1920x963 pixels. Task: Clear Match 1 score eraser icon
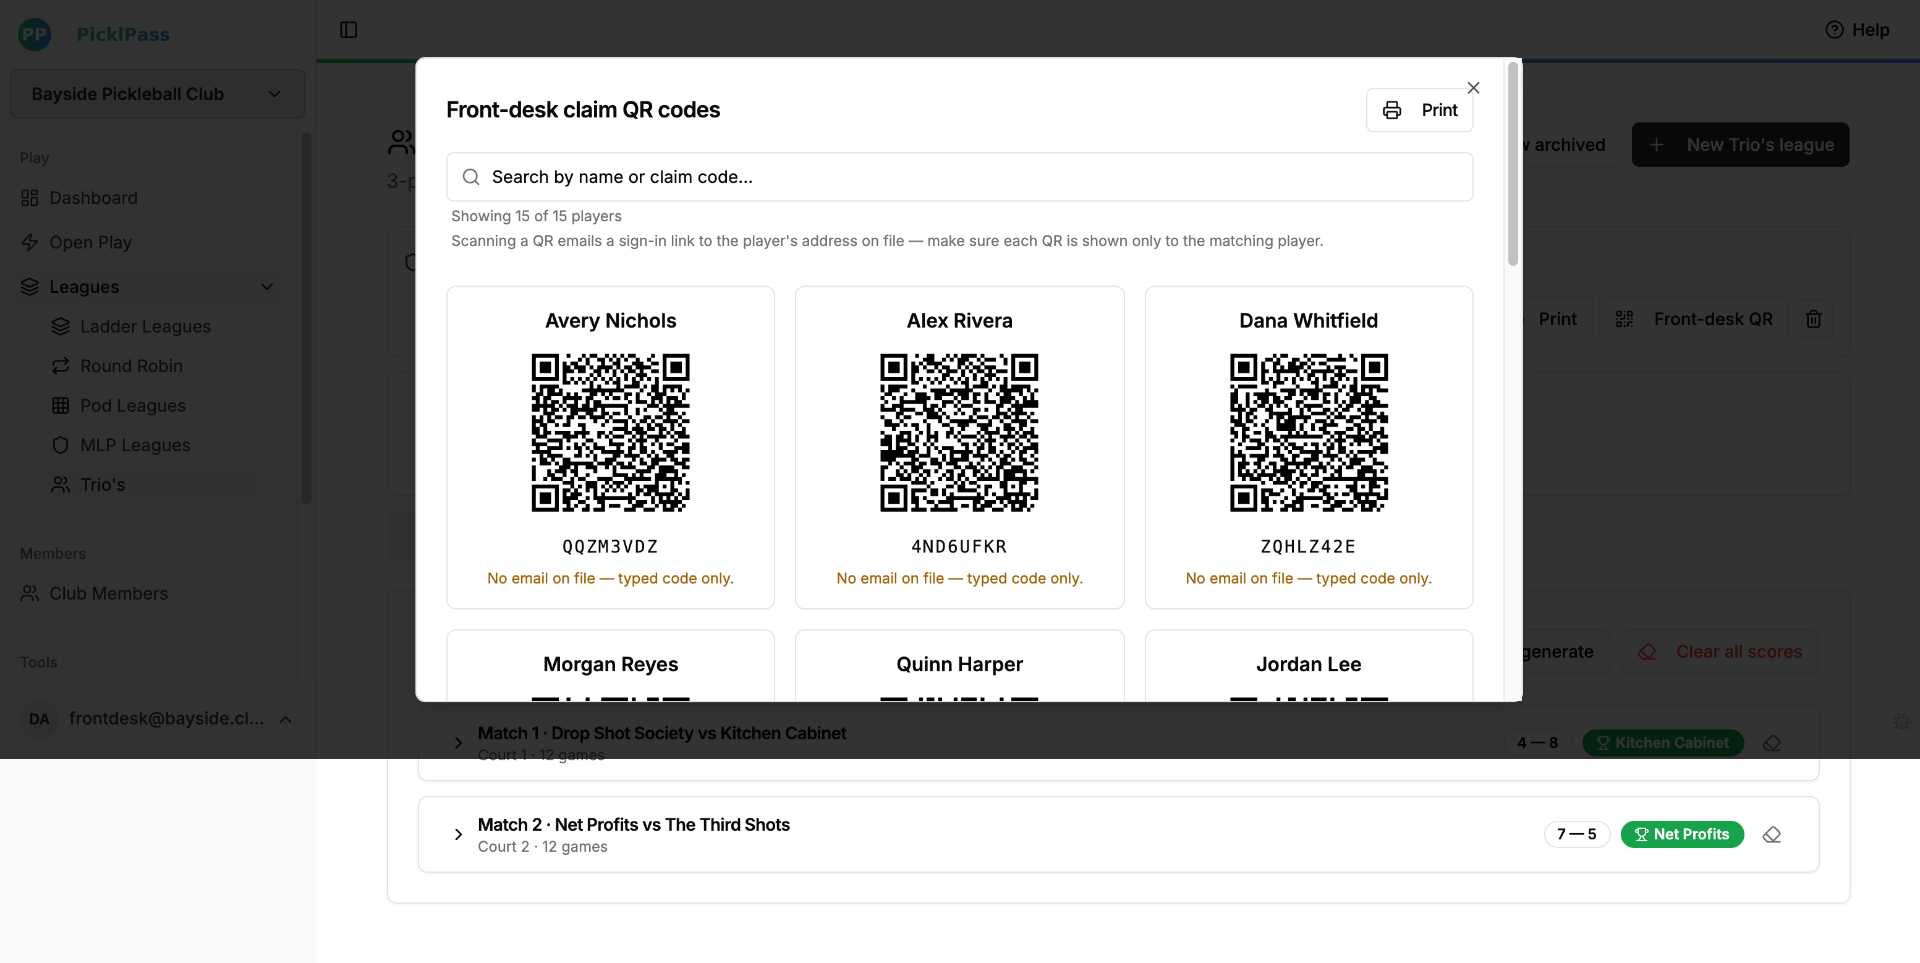(x=1772, y=743)
